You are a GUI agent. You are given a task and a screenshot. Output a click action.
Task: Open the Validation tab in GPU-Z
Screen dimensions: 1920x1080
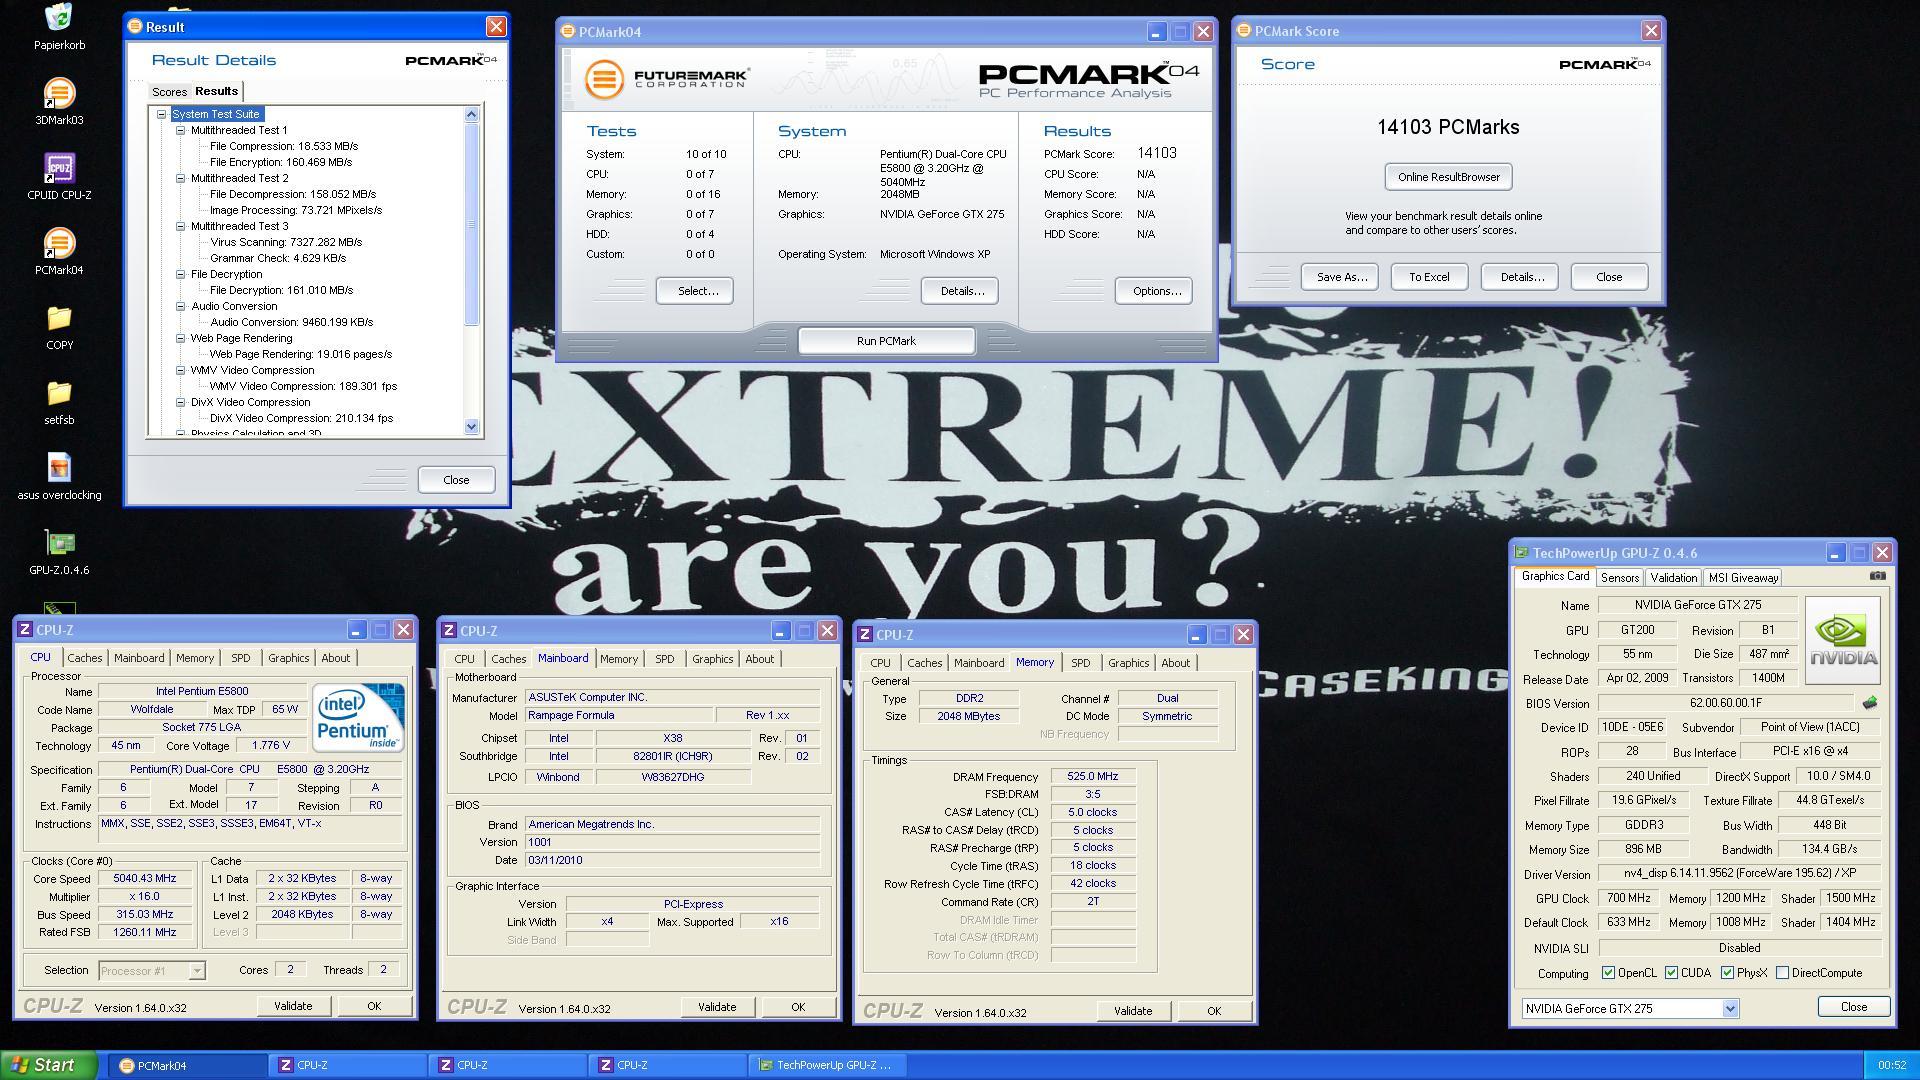click(x=1673, y=578)
